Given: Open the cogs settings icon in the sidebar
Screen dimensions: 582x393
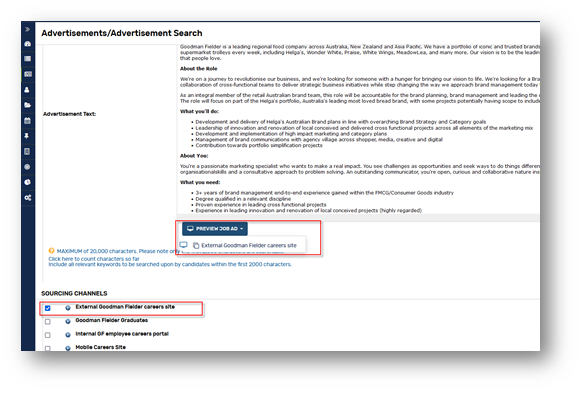Looking at the screenshot, I should [28, 198].
